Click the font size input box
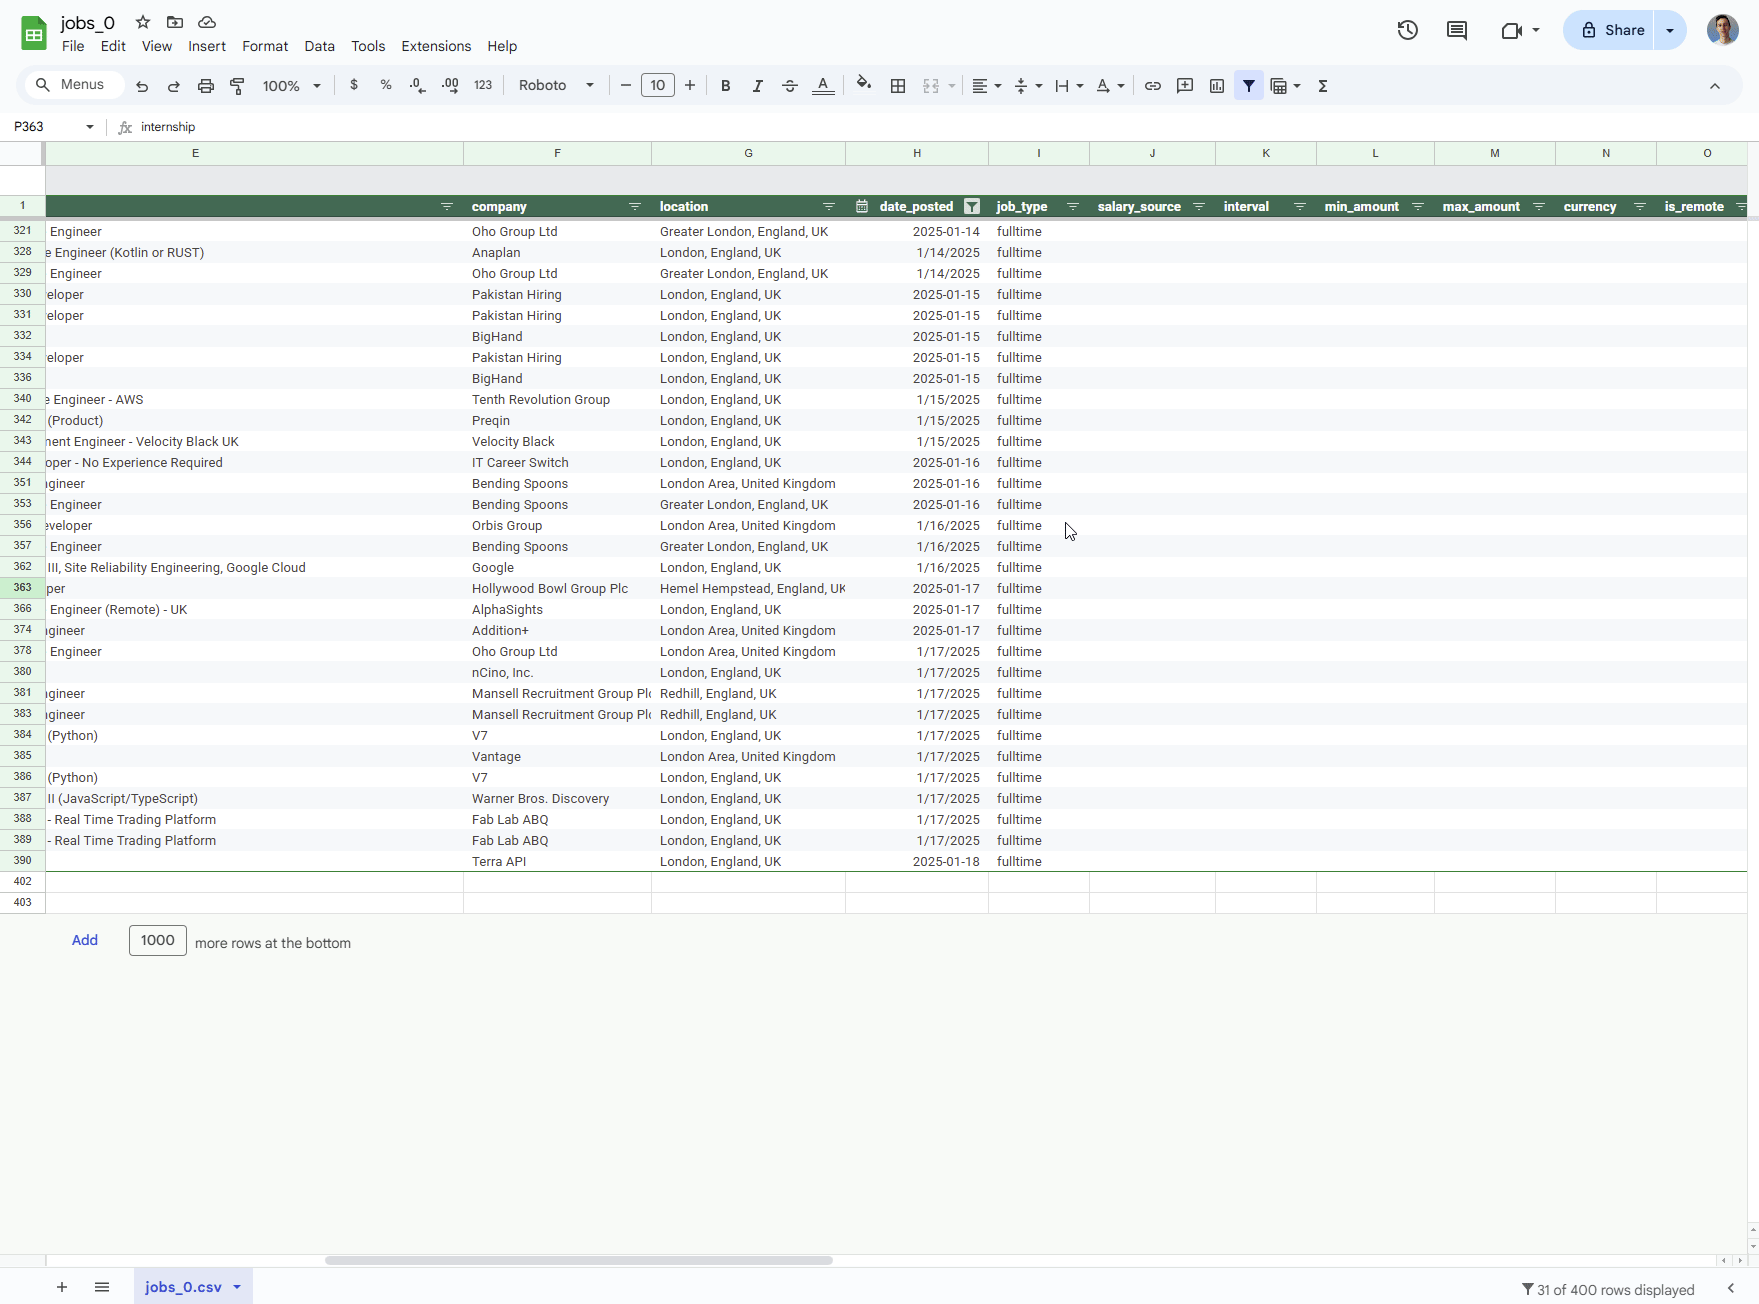This screenshot has width=1759, height=1304. 657,86
